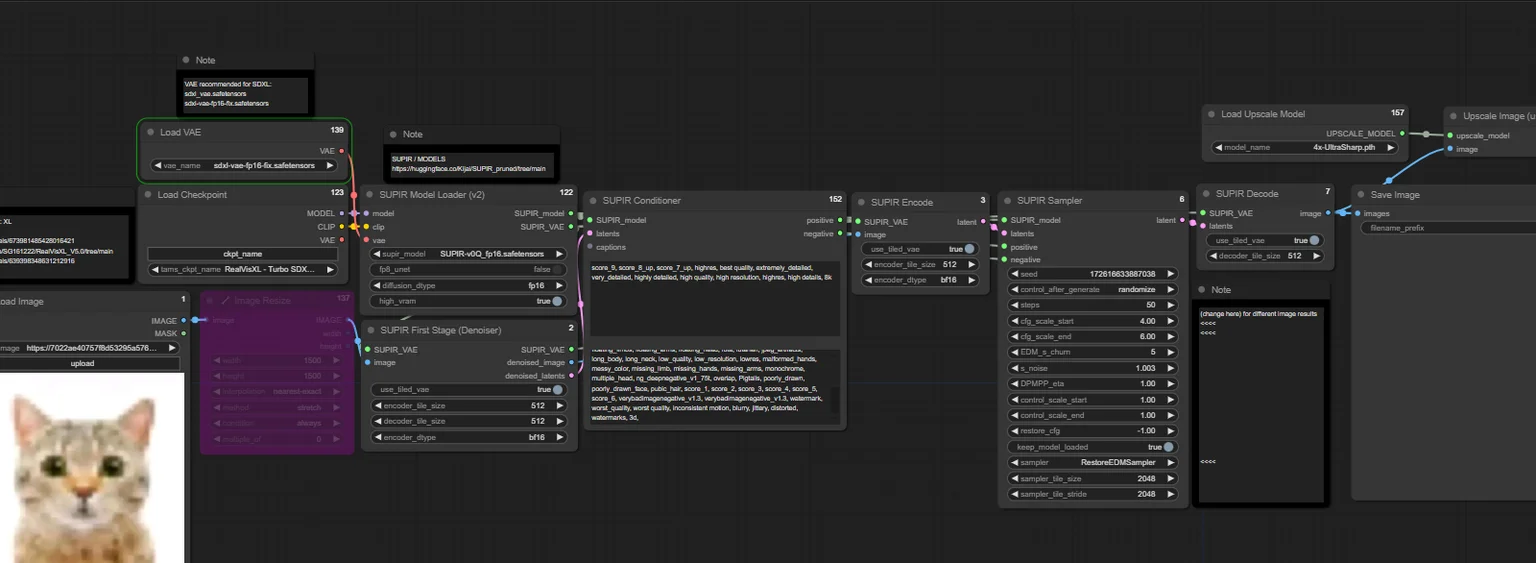Collapse the Load VAE node via its title dot
The image size is (1536, 563).
coord(149,132)
